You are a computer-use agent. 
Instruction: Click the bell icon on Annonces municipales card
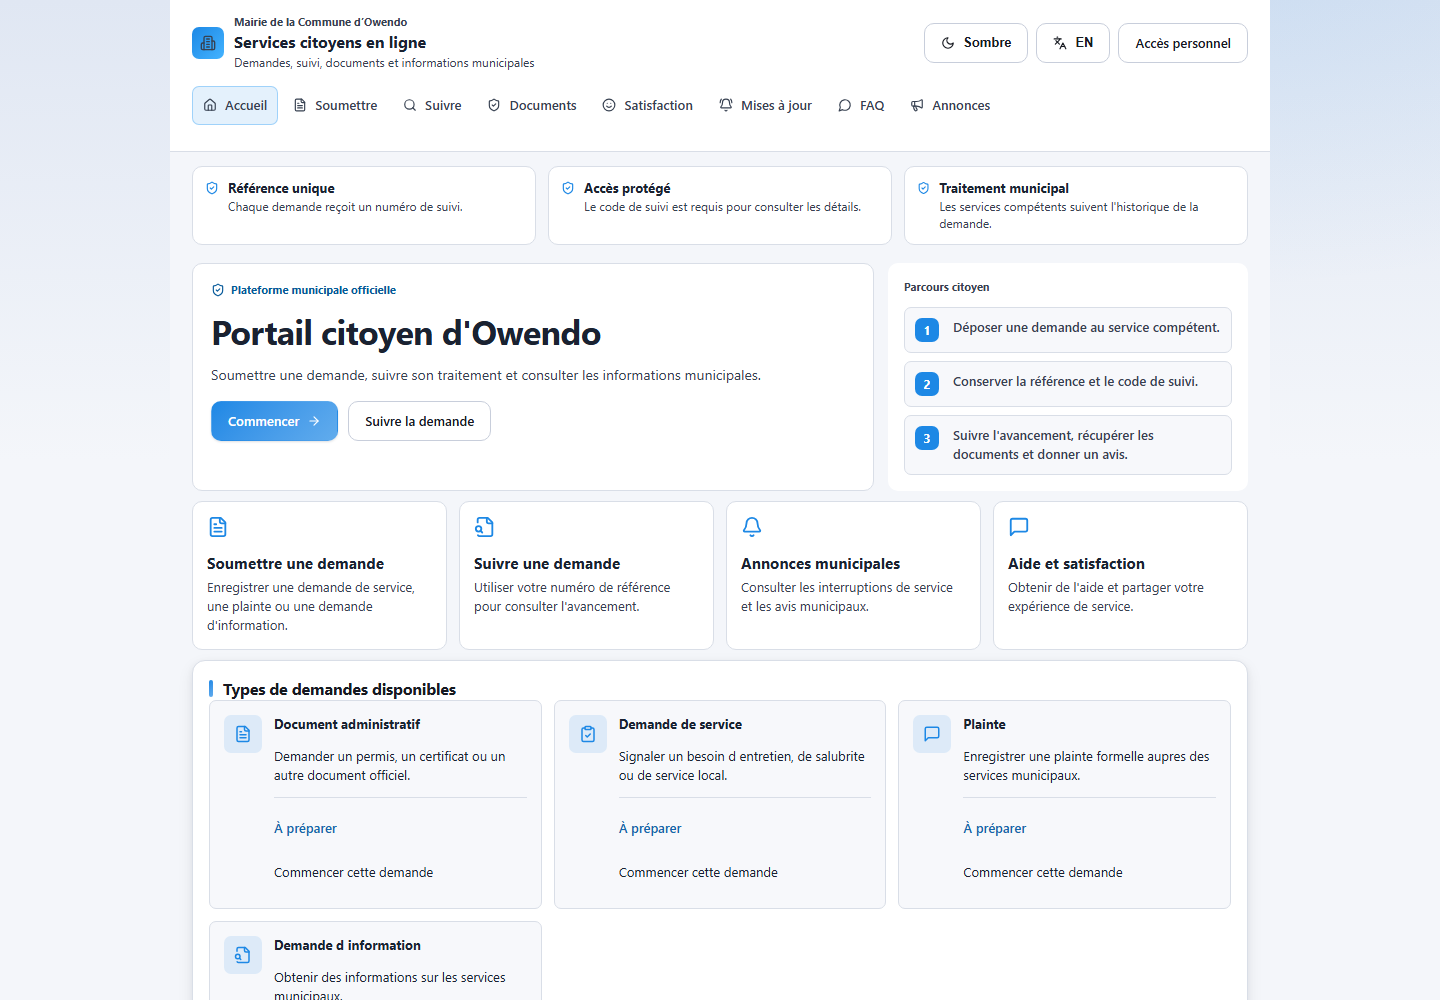(752, 527)
